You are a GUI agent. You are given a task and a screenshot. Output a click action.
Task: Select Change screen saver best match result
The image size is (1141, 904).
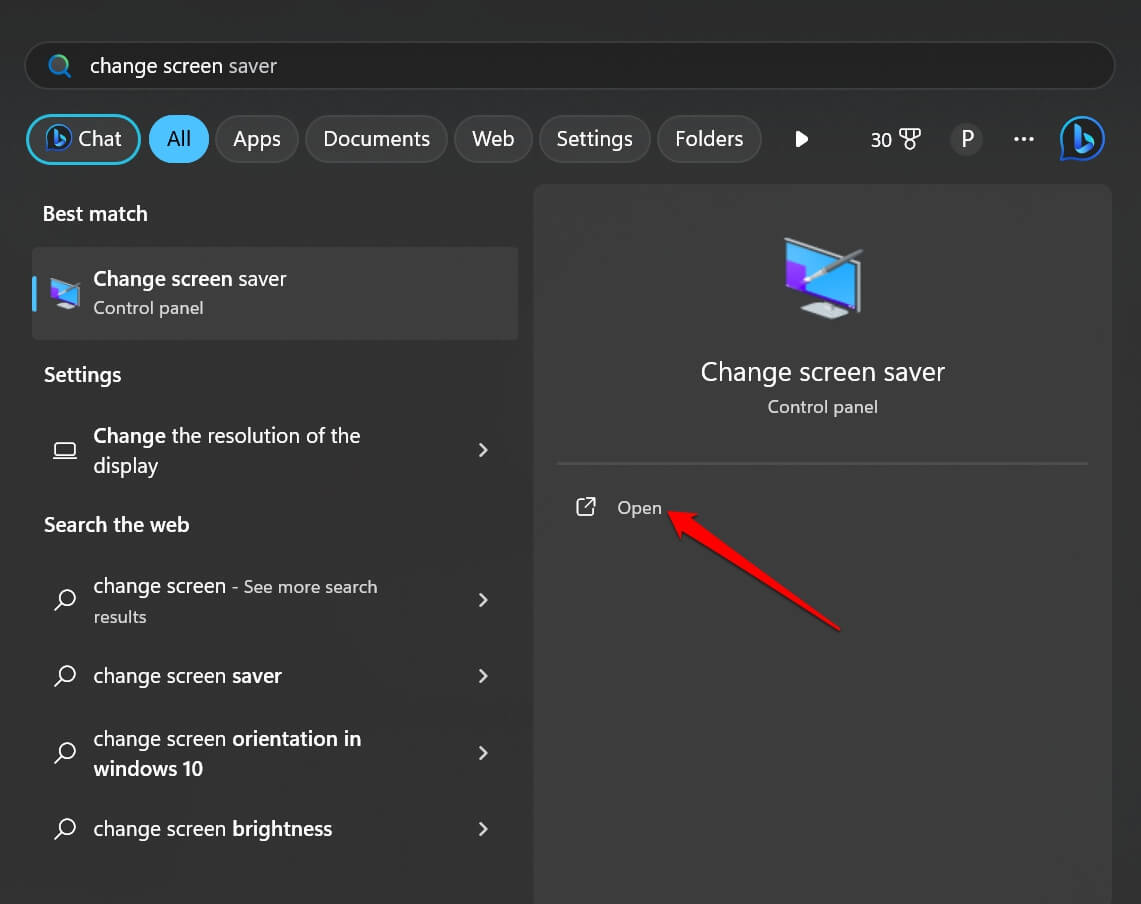pos(275,293)
